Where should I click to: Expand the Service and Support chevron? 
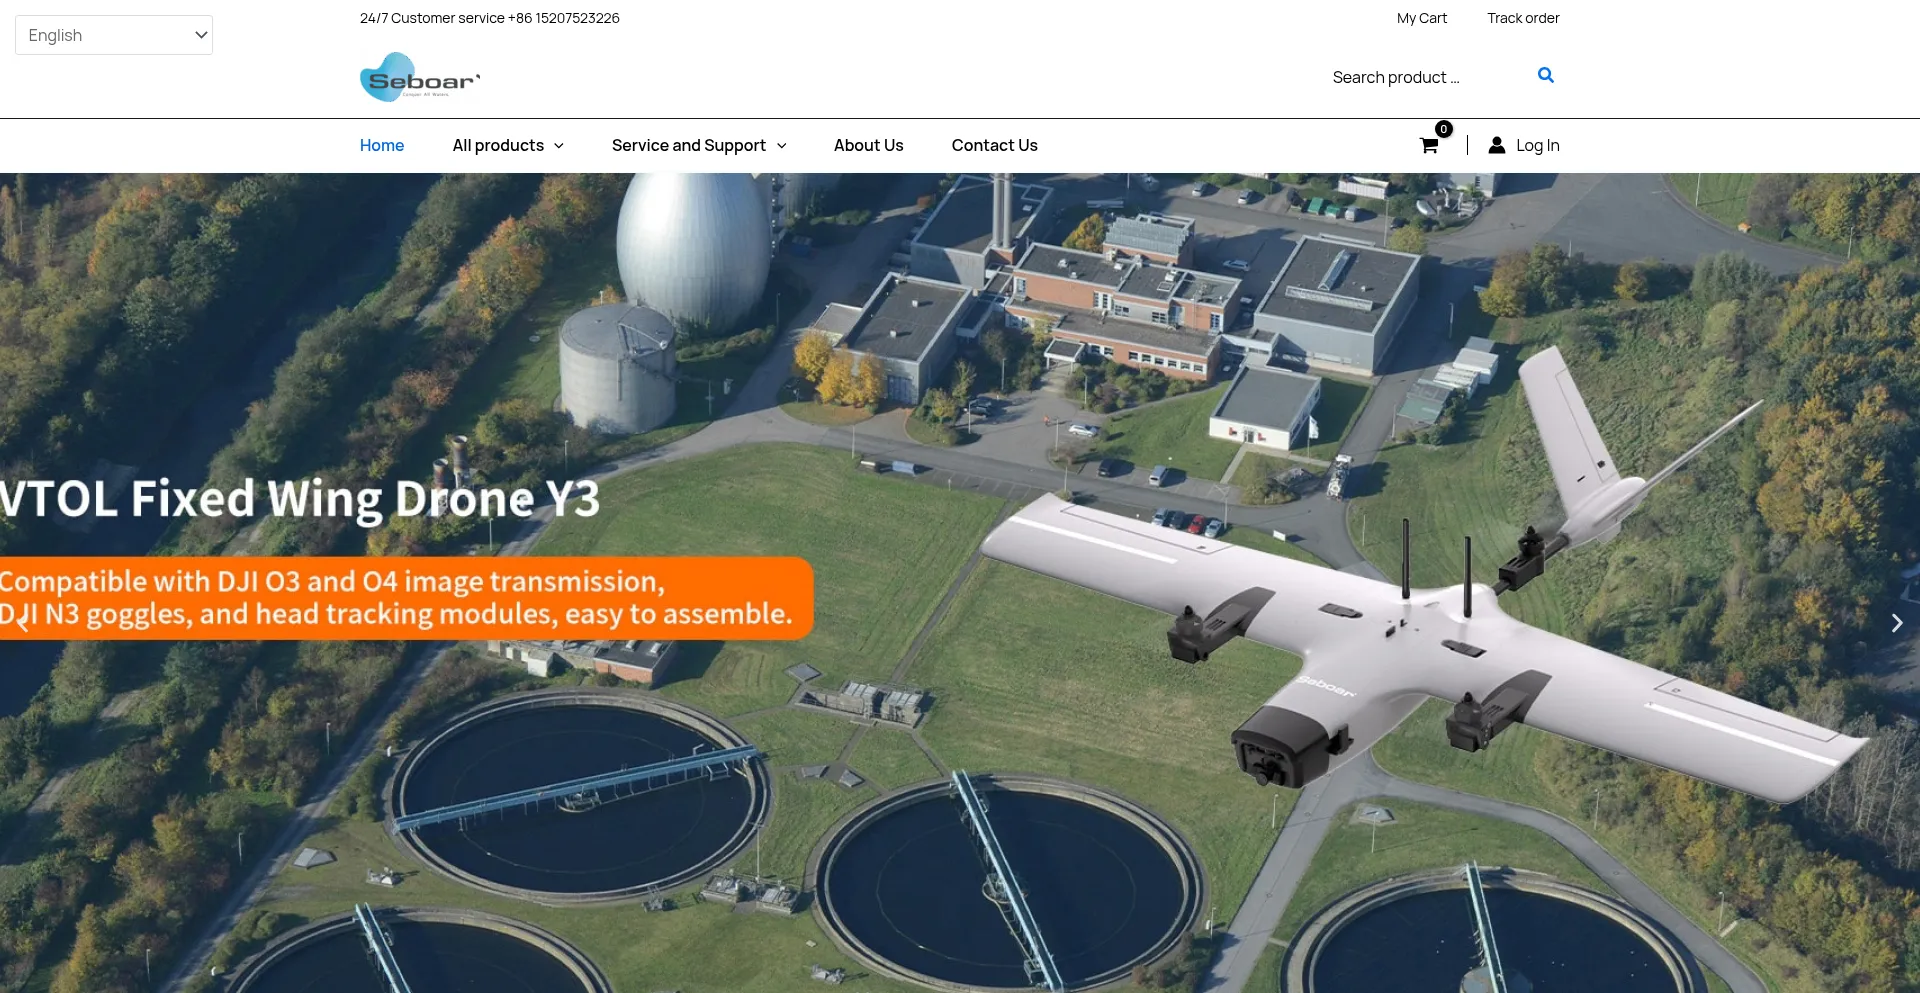tap(782, 146)
